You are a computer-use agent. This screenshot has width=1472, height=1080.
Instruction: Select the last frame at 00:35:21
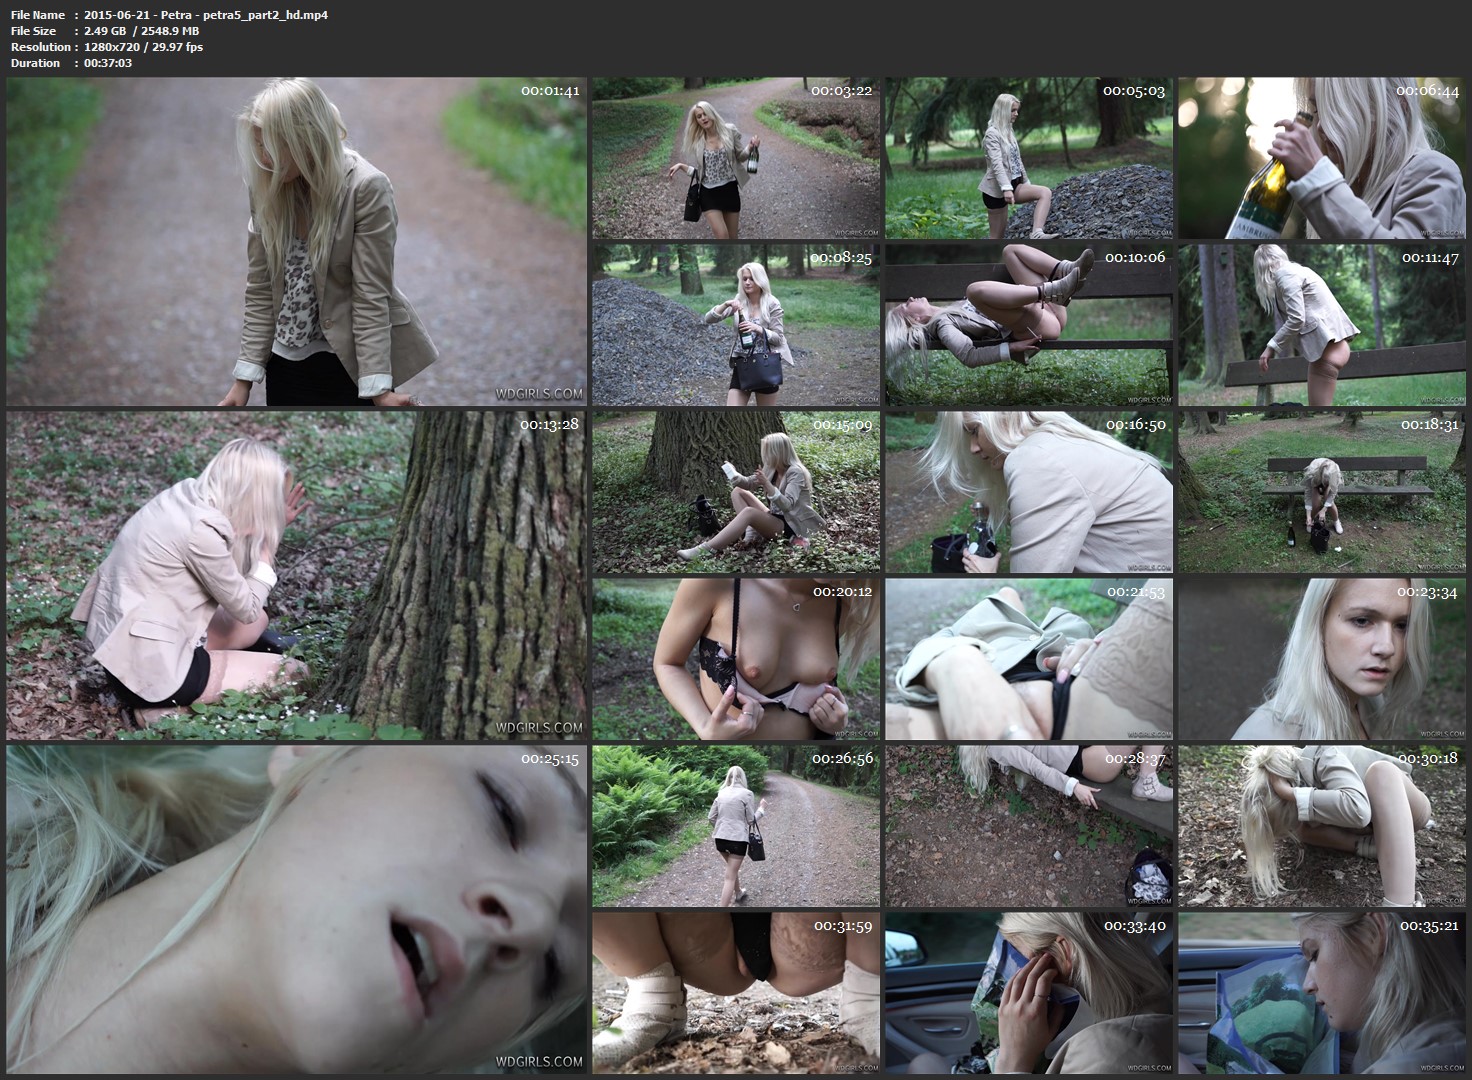click(x=1321, y=992)
